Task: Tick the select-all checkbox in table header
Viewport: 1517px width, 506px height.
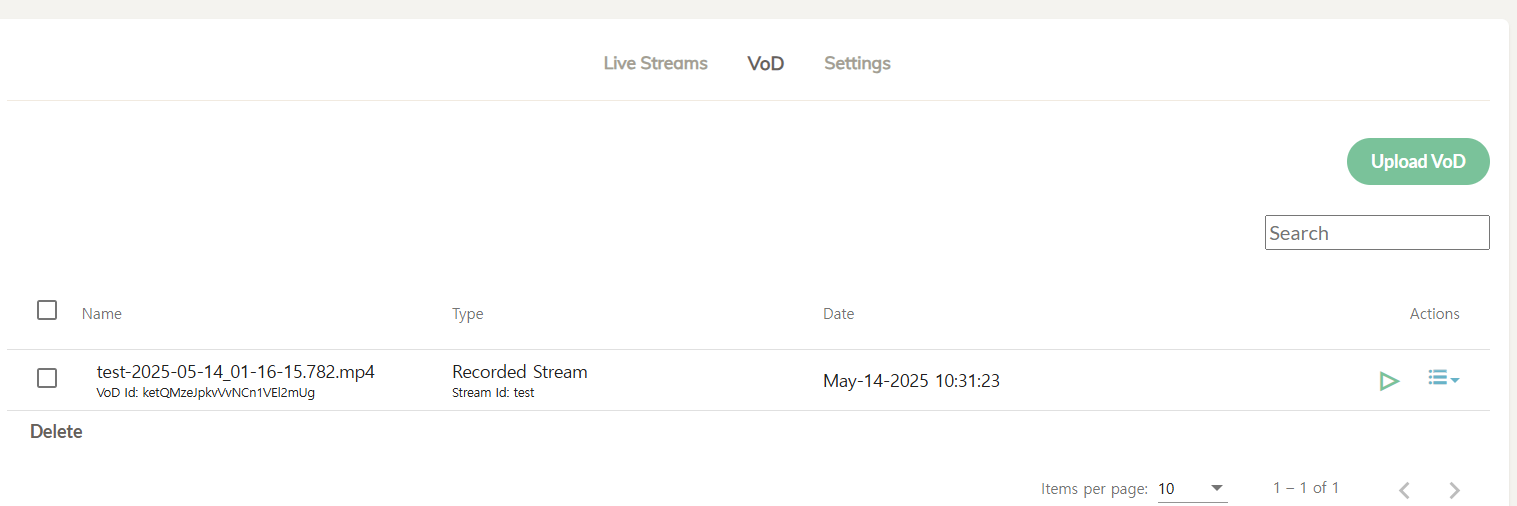Action: point(47,310)
